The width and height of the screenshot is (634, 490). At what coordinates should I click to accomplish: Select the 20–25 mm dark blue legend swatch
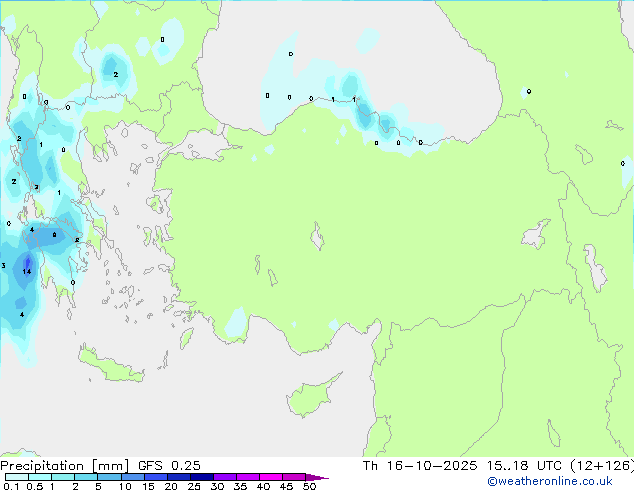coord(179,477)
